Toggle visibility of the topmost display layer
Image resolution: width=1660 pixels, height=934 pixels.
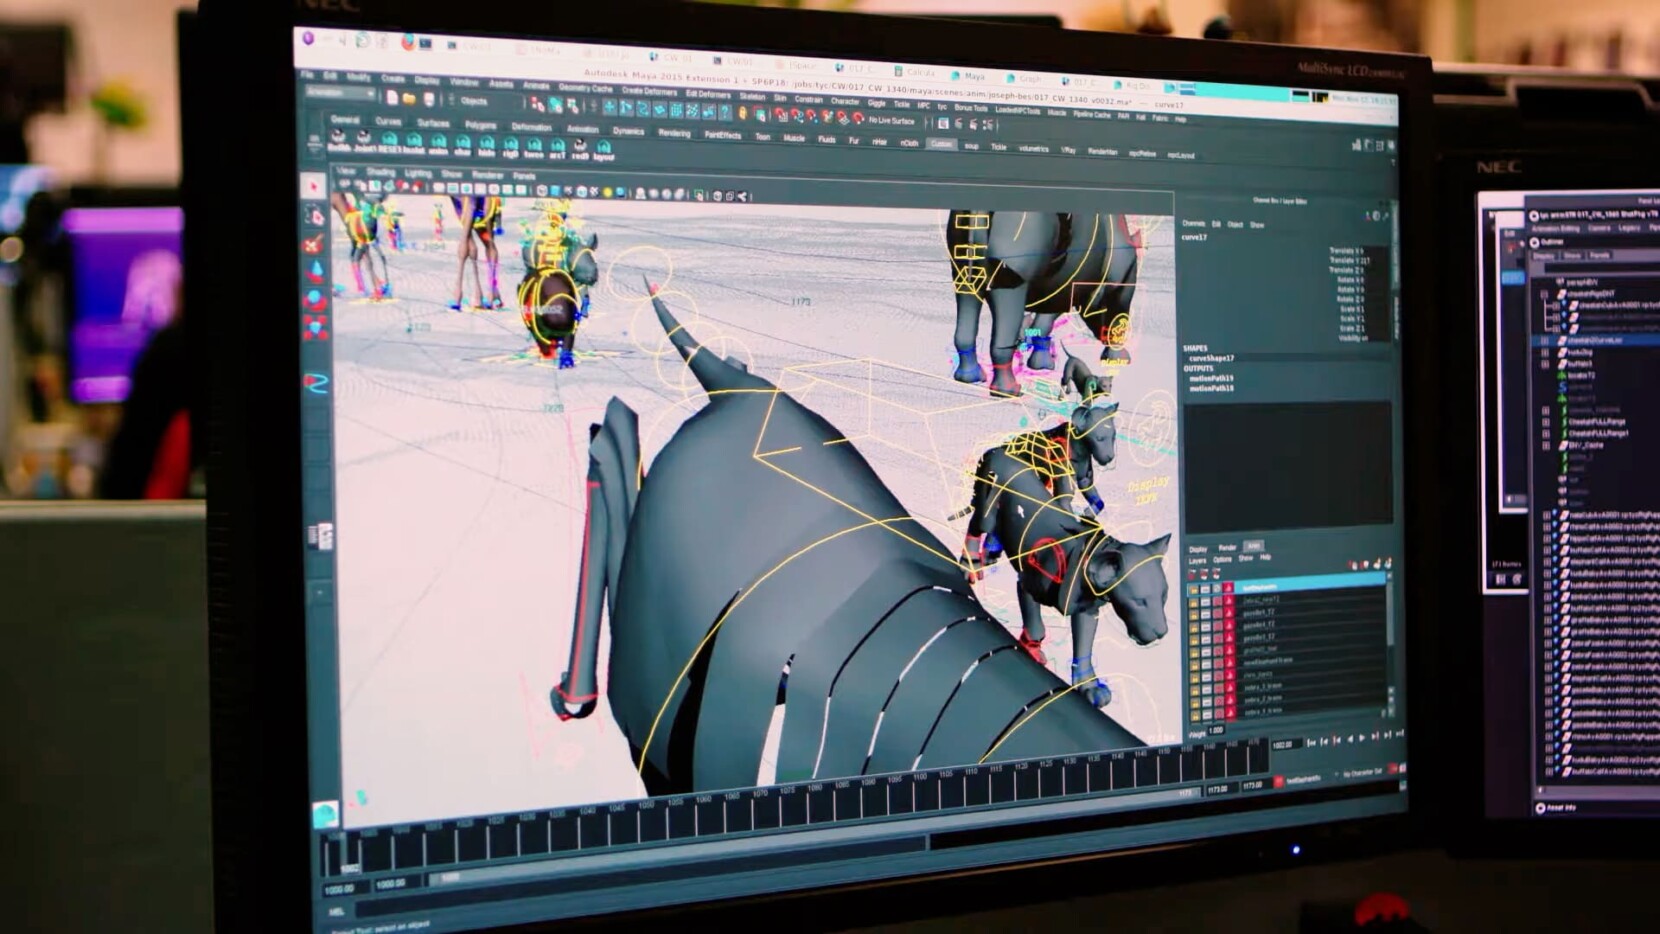tap(1192, 589)
